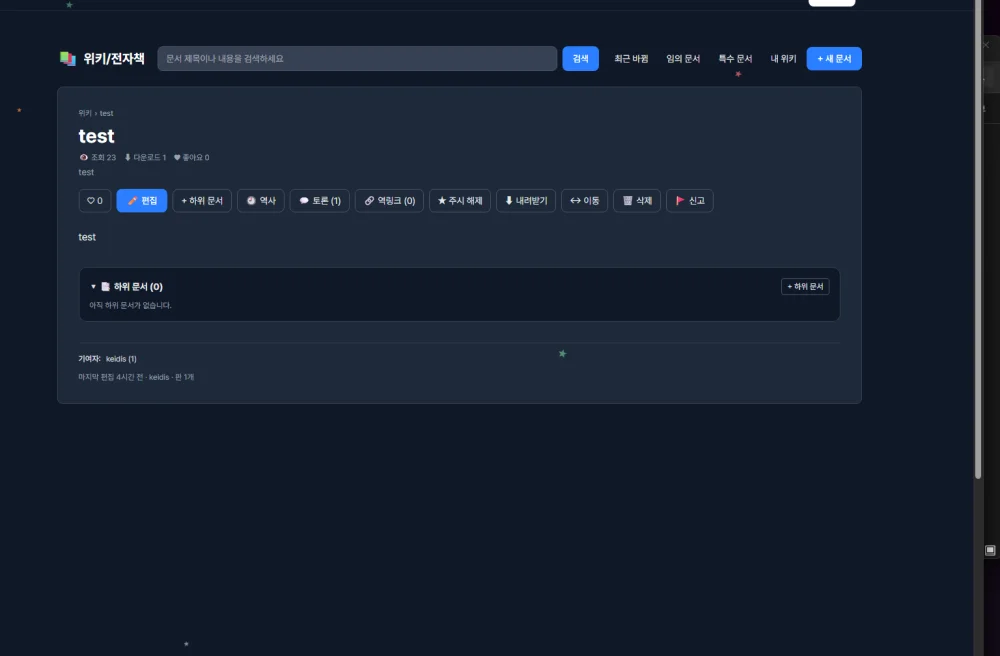
Task: Navigate to 내 위키
Action: tap(783, 59)
